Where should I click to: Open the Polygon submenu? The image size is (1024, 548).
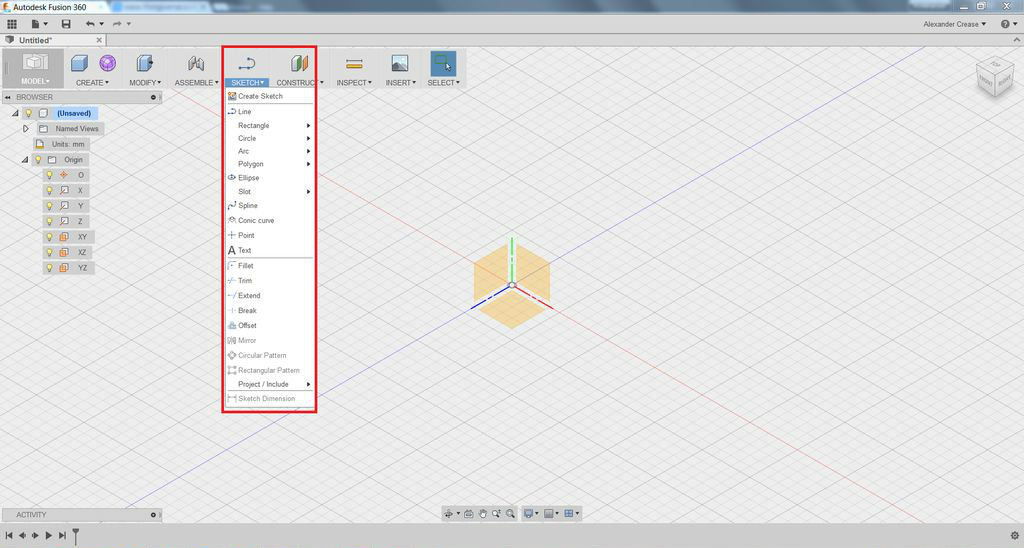point(269,164)
